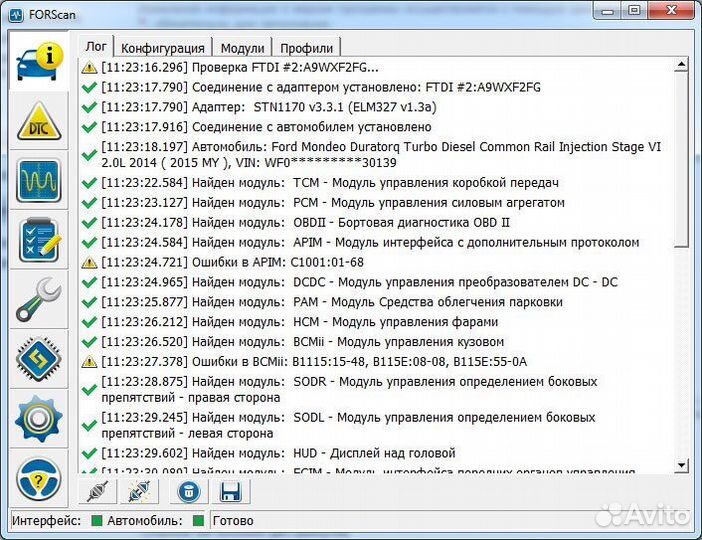Click the green Интерфейс status indicator
The height and width of the screenshot is (540, 702).
[x=97, y=520]
